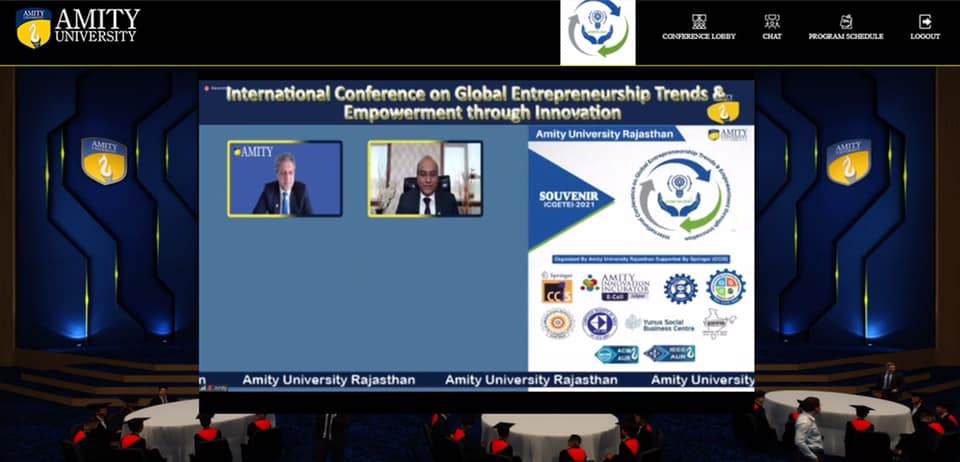Click the conference emblem in the top header
The width and height of the screenshot is (960, 462).
598,32
